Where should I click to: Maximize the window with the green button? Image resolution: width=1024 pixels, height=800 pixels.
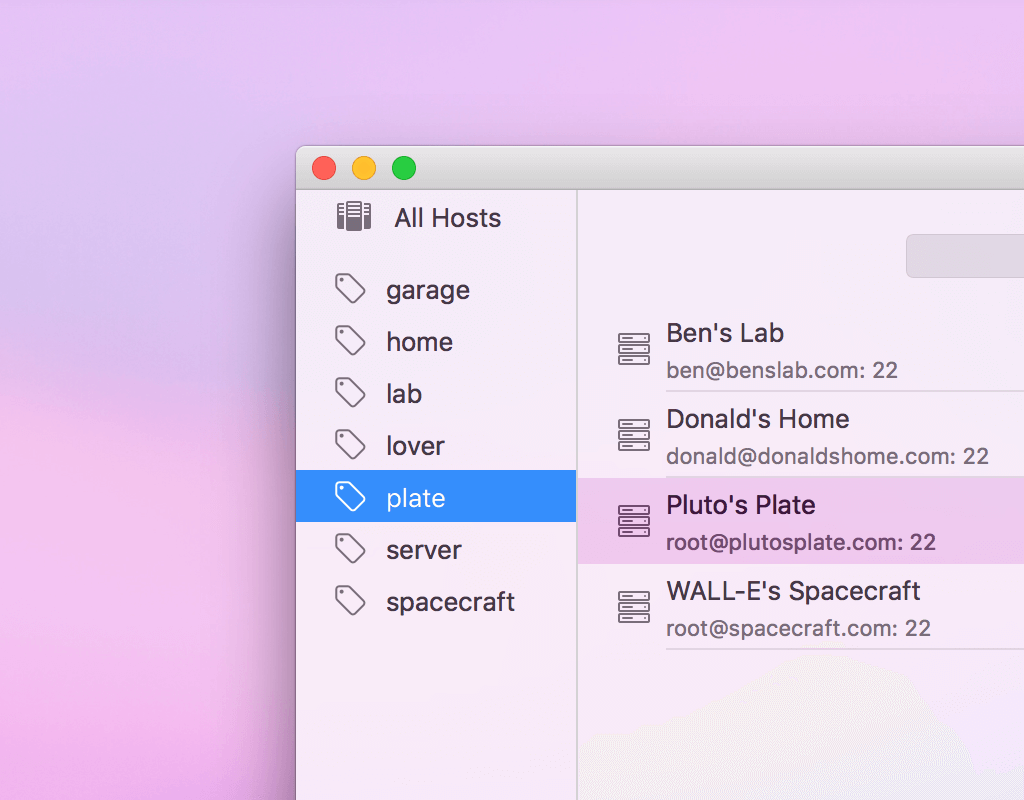(x=404, y=168)
